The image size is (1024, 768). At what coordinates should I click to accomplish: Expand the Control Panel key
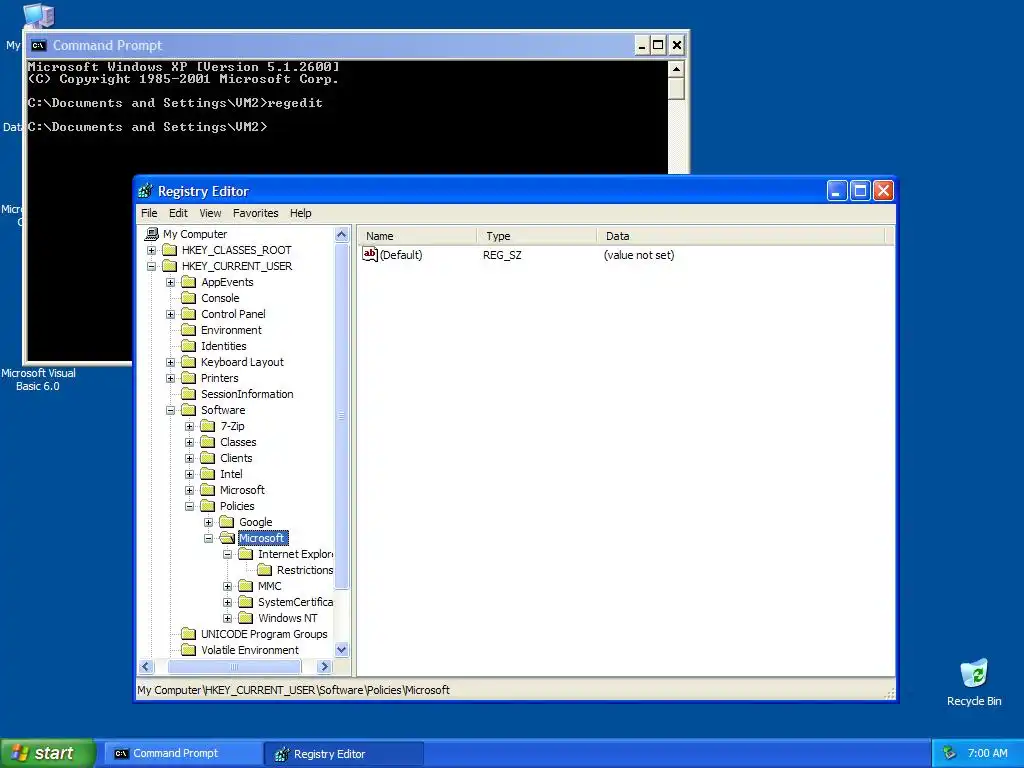click(170, 314)
